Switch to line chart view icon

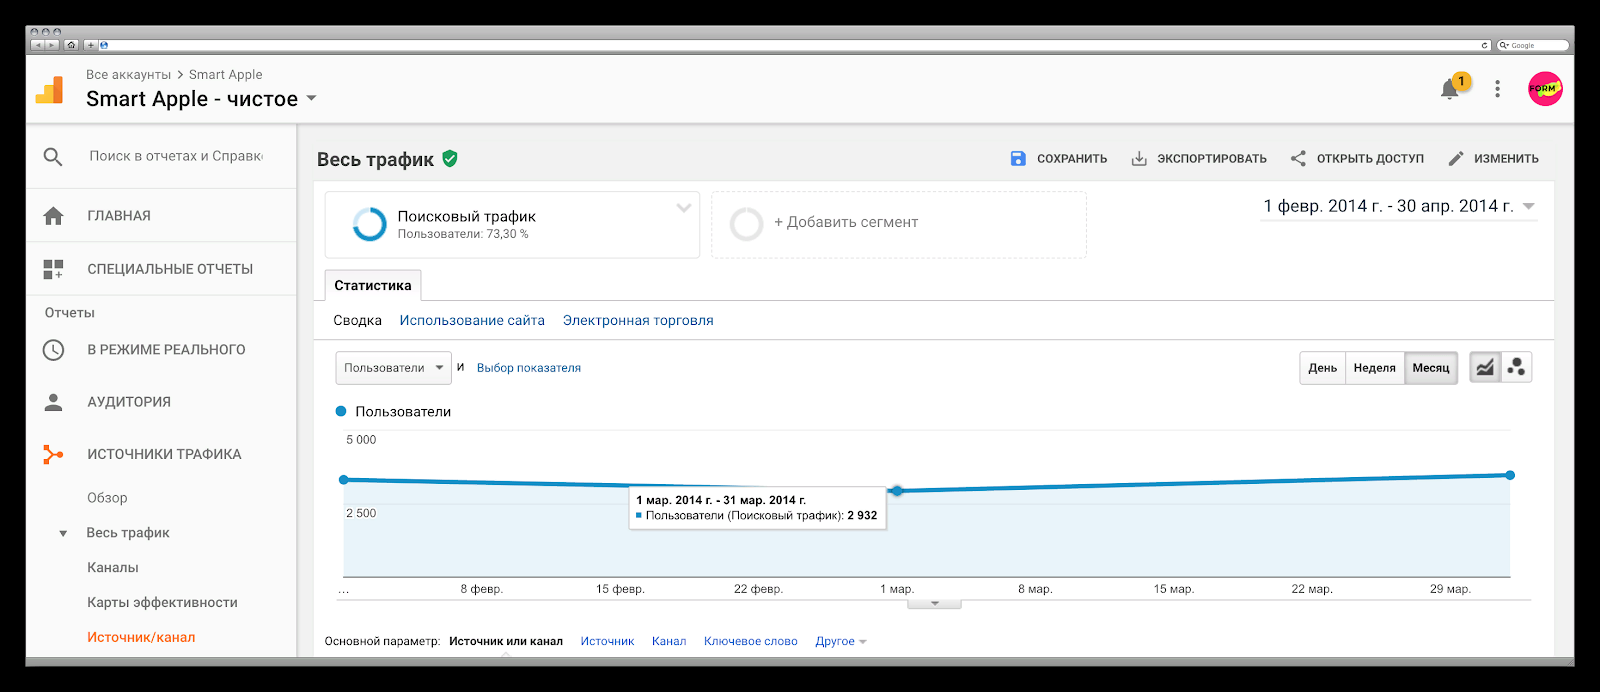(1485, 368)
